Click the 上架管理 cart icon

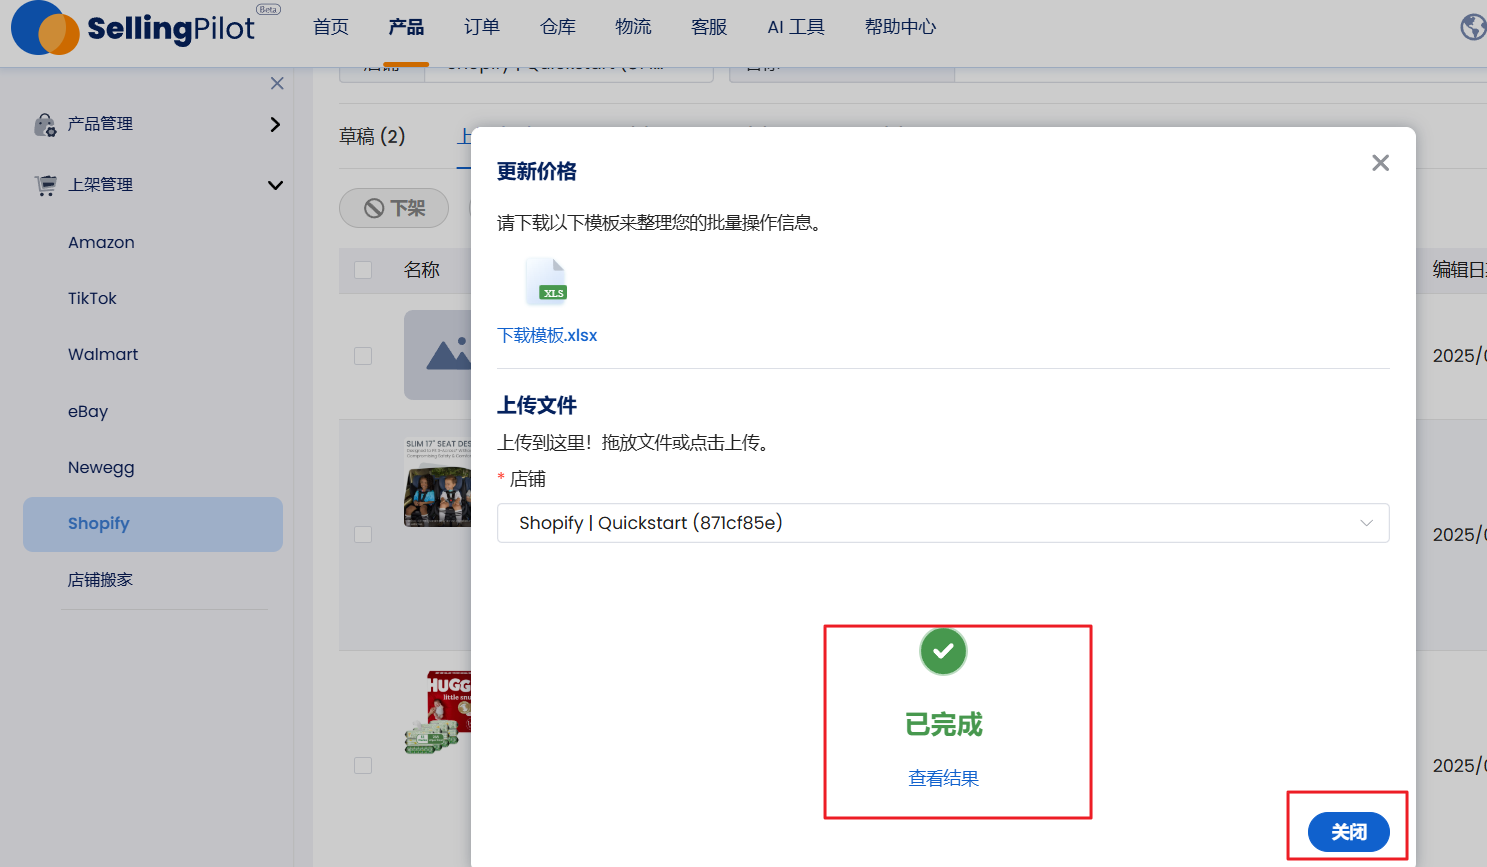coord(45,185)
